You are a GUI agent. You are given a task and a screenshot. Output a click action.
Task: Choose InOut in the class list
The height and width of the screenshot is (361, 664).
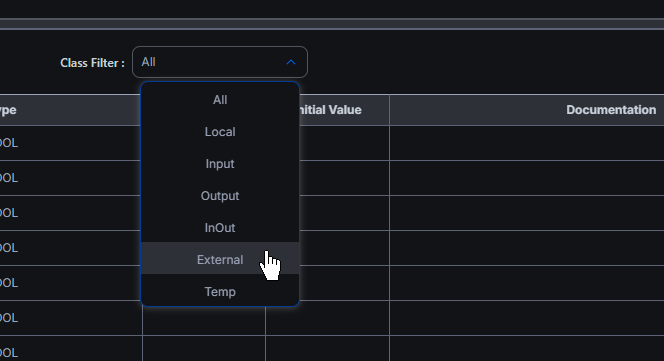220,228
